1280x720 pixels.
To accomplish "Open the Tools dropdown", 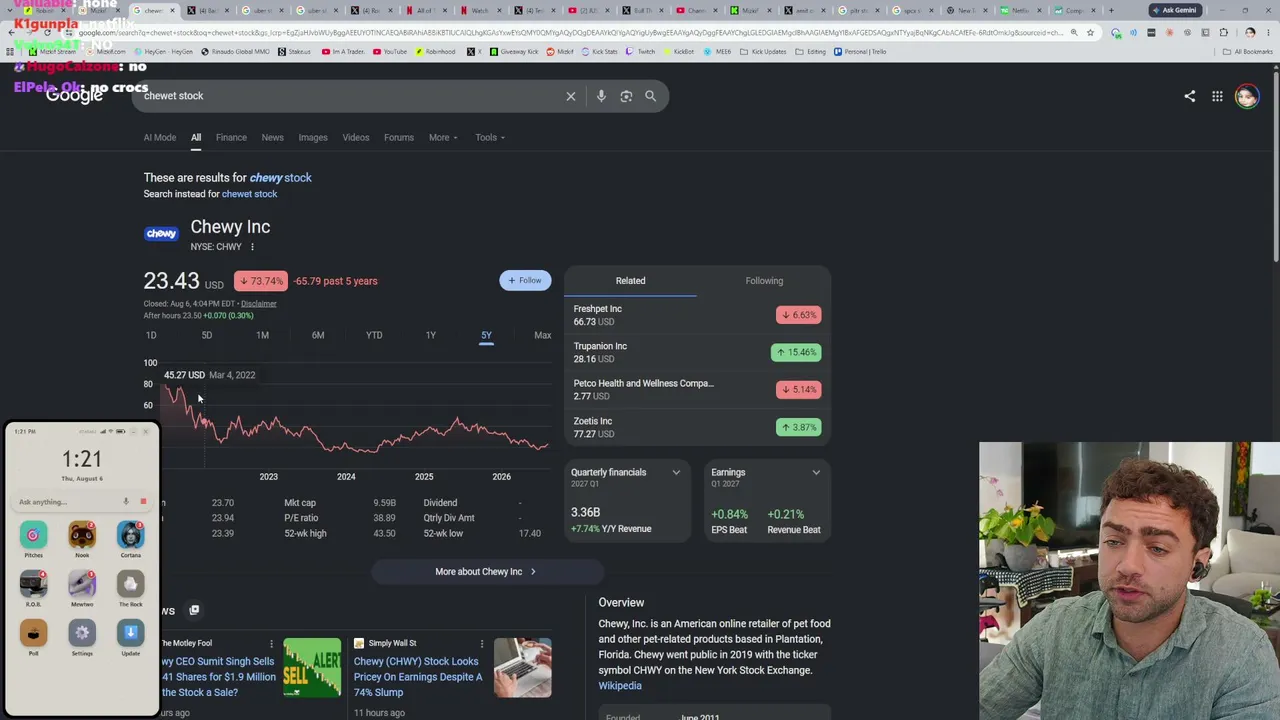I will tap(490, 138).
